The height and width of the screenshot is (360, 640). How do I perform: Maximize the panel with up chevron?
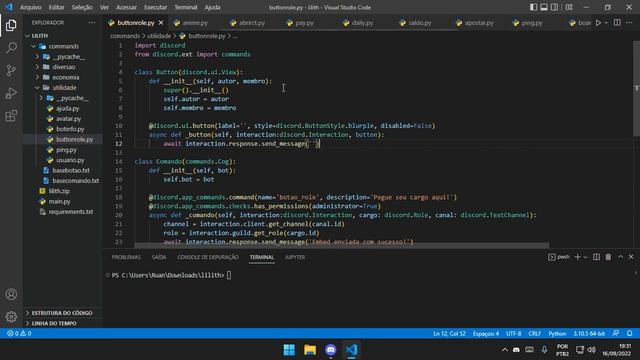click(620, 257)
